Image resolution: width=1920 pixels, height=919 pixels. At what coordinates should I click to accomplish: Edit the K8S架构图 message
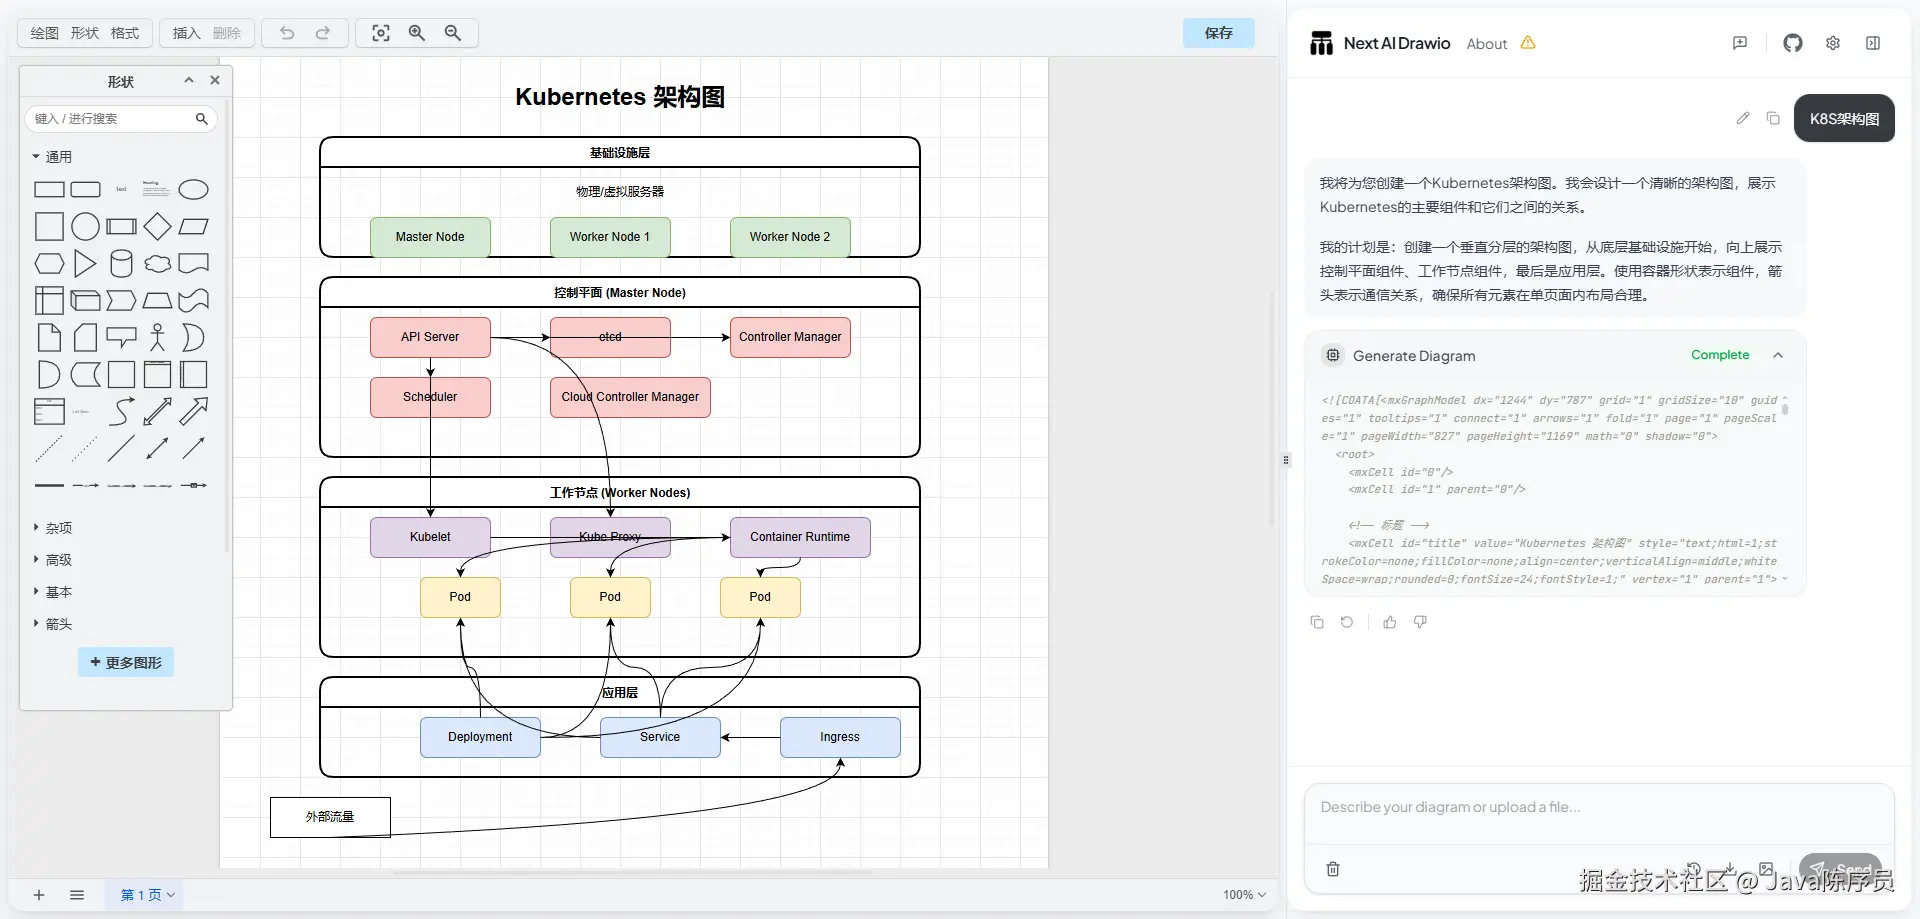point(1743,118)
